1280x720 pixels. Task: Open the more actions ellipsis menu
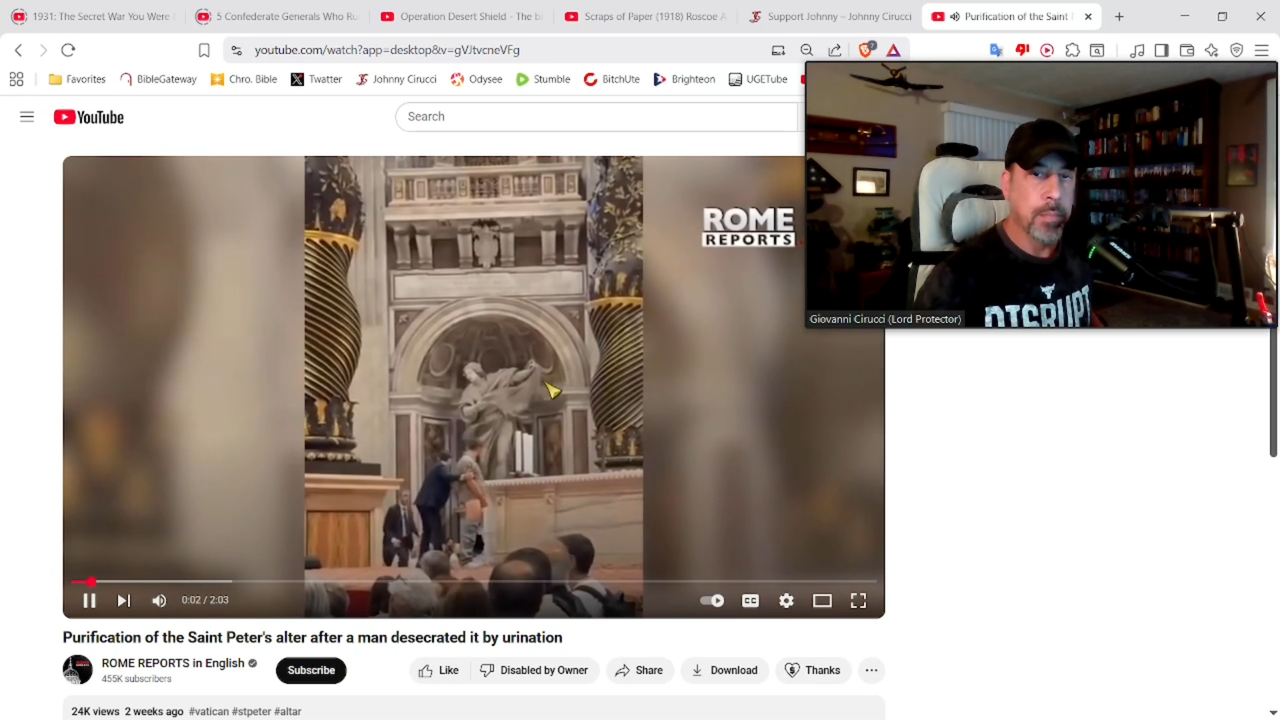871,670
